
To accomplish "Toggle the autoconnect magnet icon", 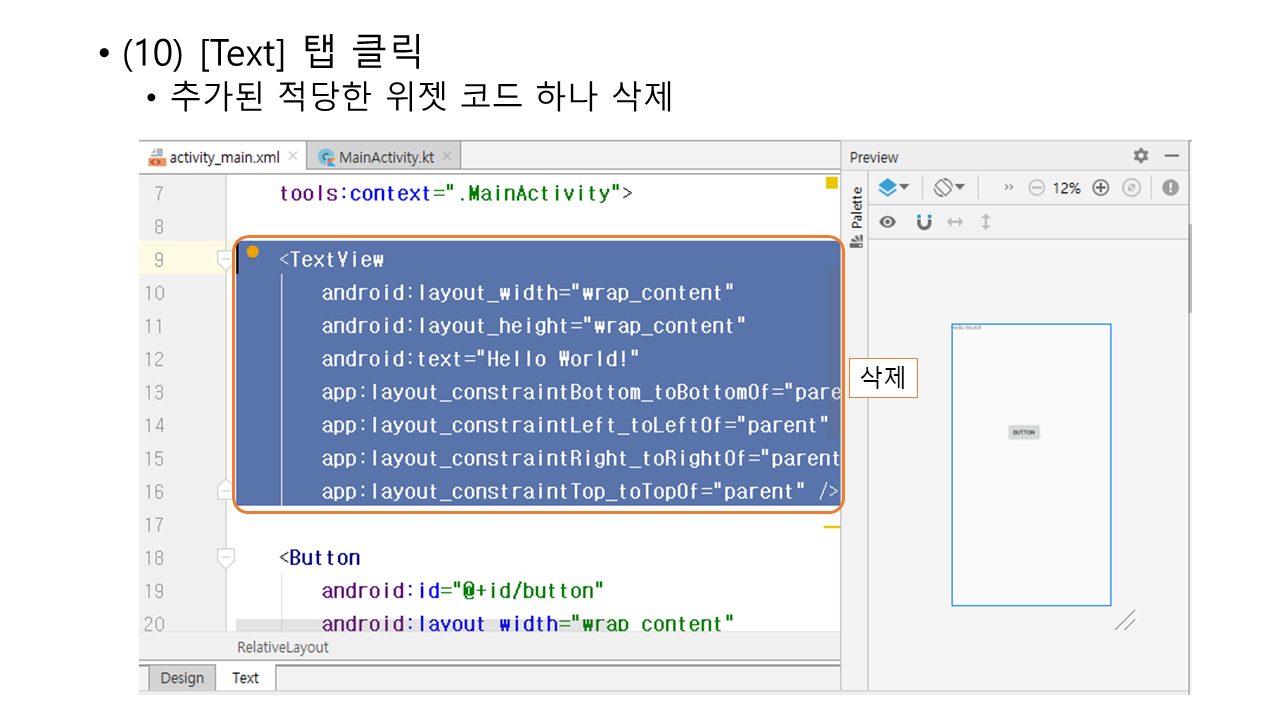I will (x=923, y=222).
